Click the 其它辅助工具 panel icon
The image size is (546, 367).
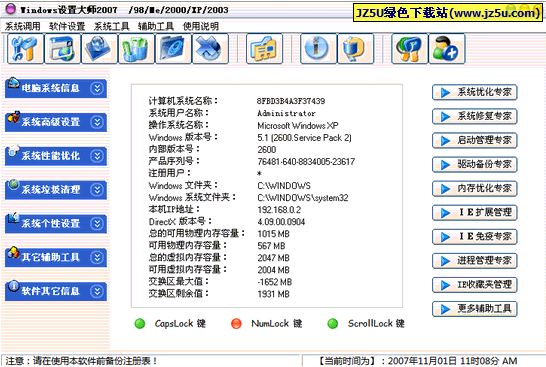(13, 252)
